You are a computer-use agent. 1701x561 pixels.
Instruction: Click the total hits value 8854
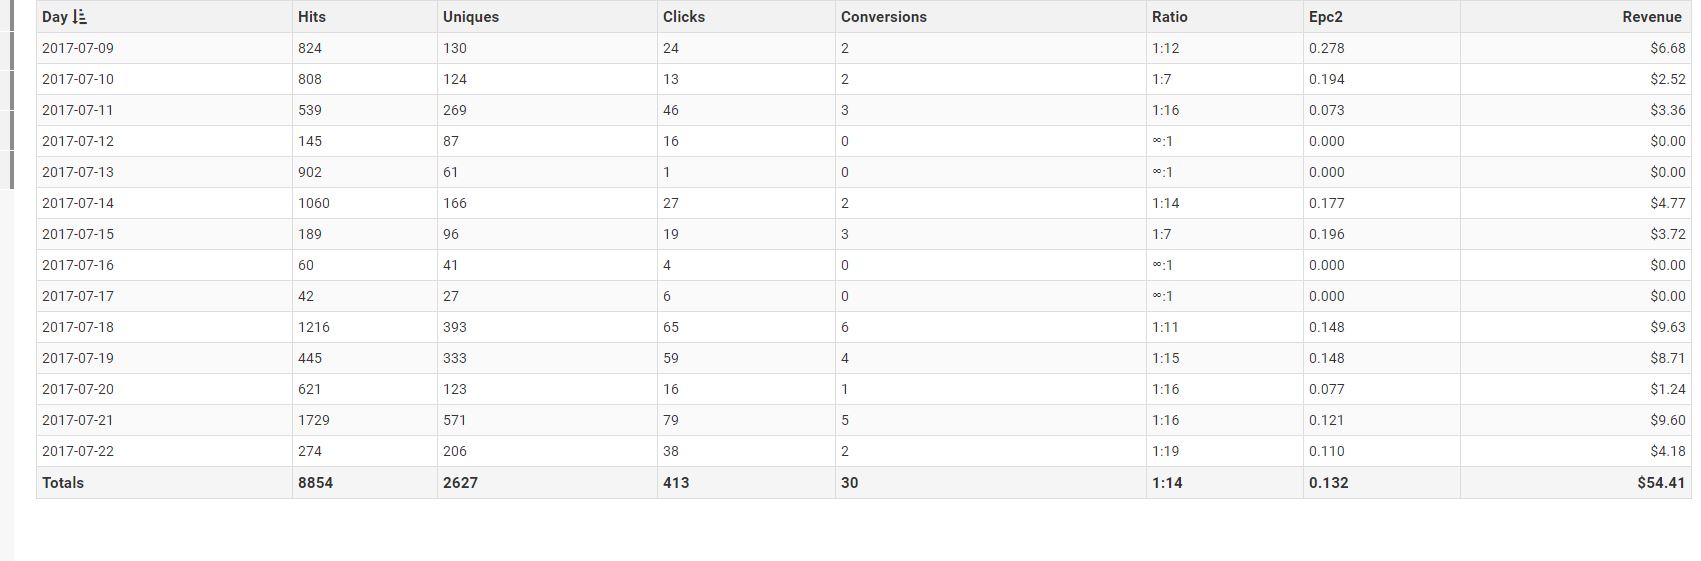point(315,482)
